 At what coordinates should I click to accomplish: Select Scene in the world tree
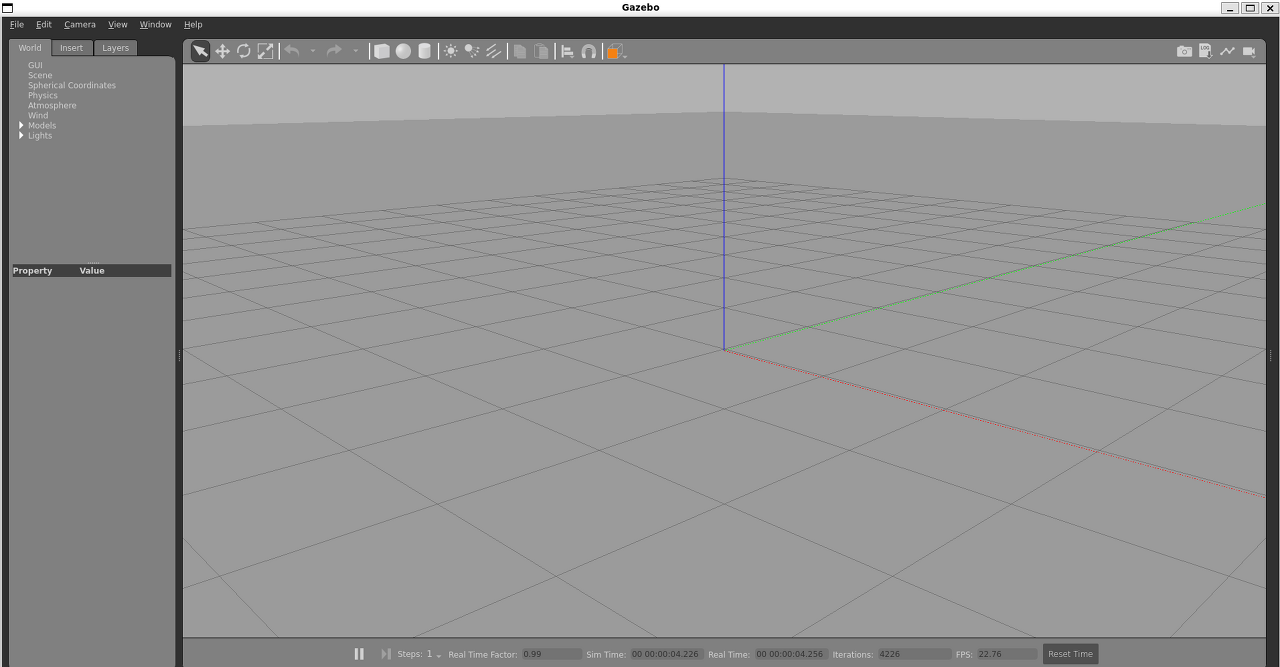40,75
